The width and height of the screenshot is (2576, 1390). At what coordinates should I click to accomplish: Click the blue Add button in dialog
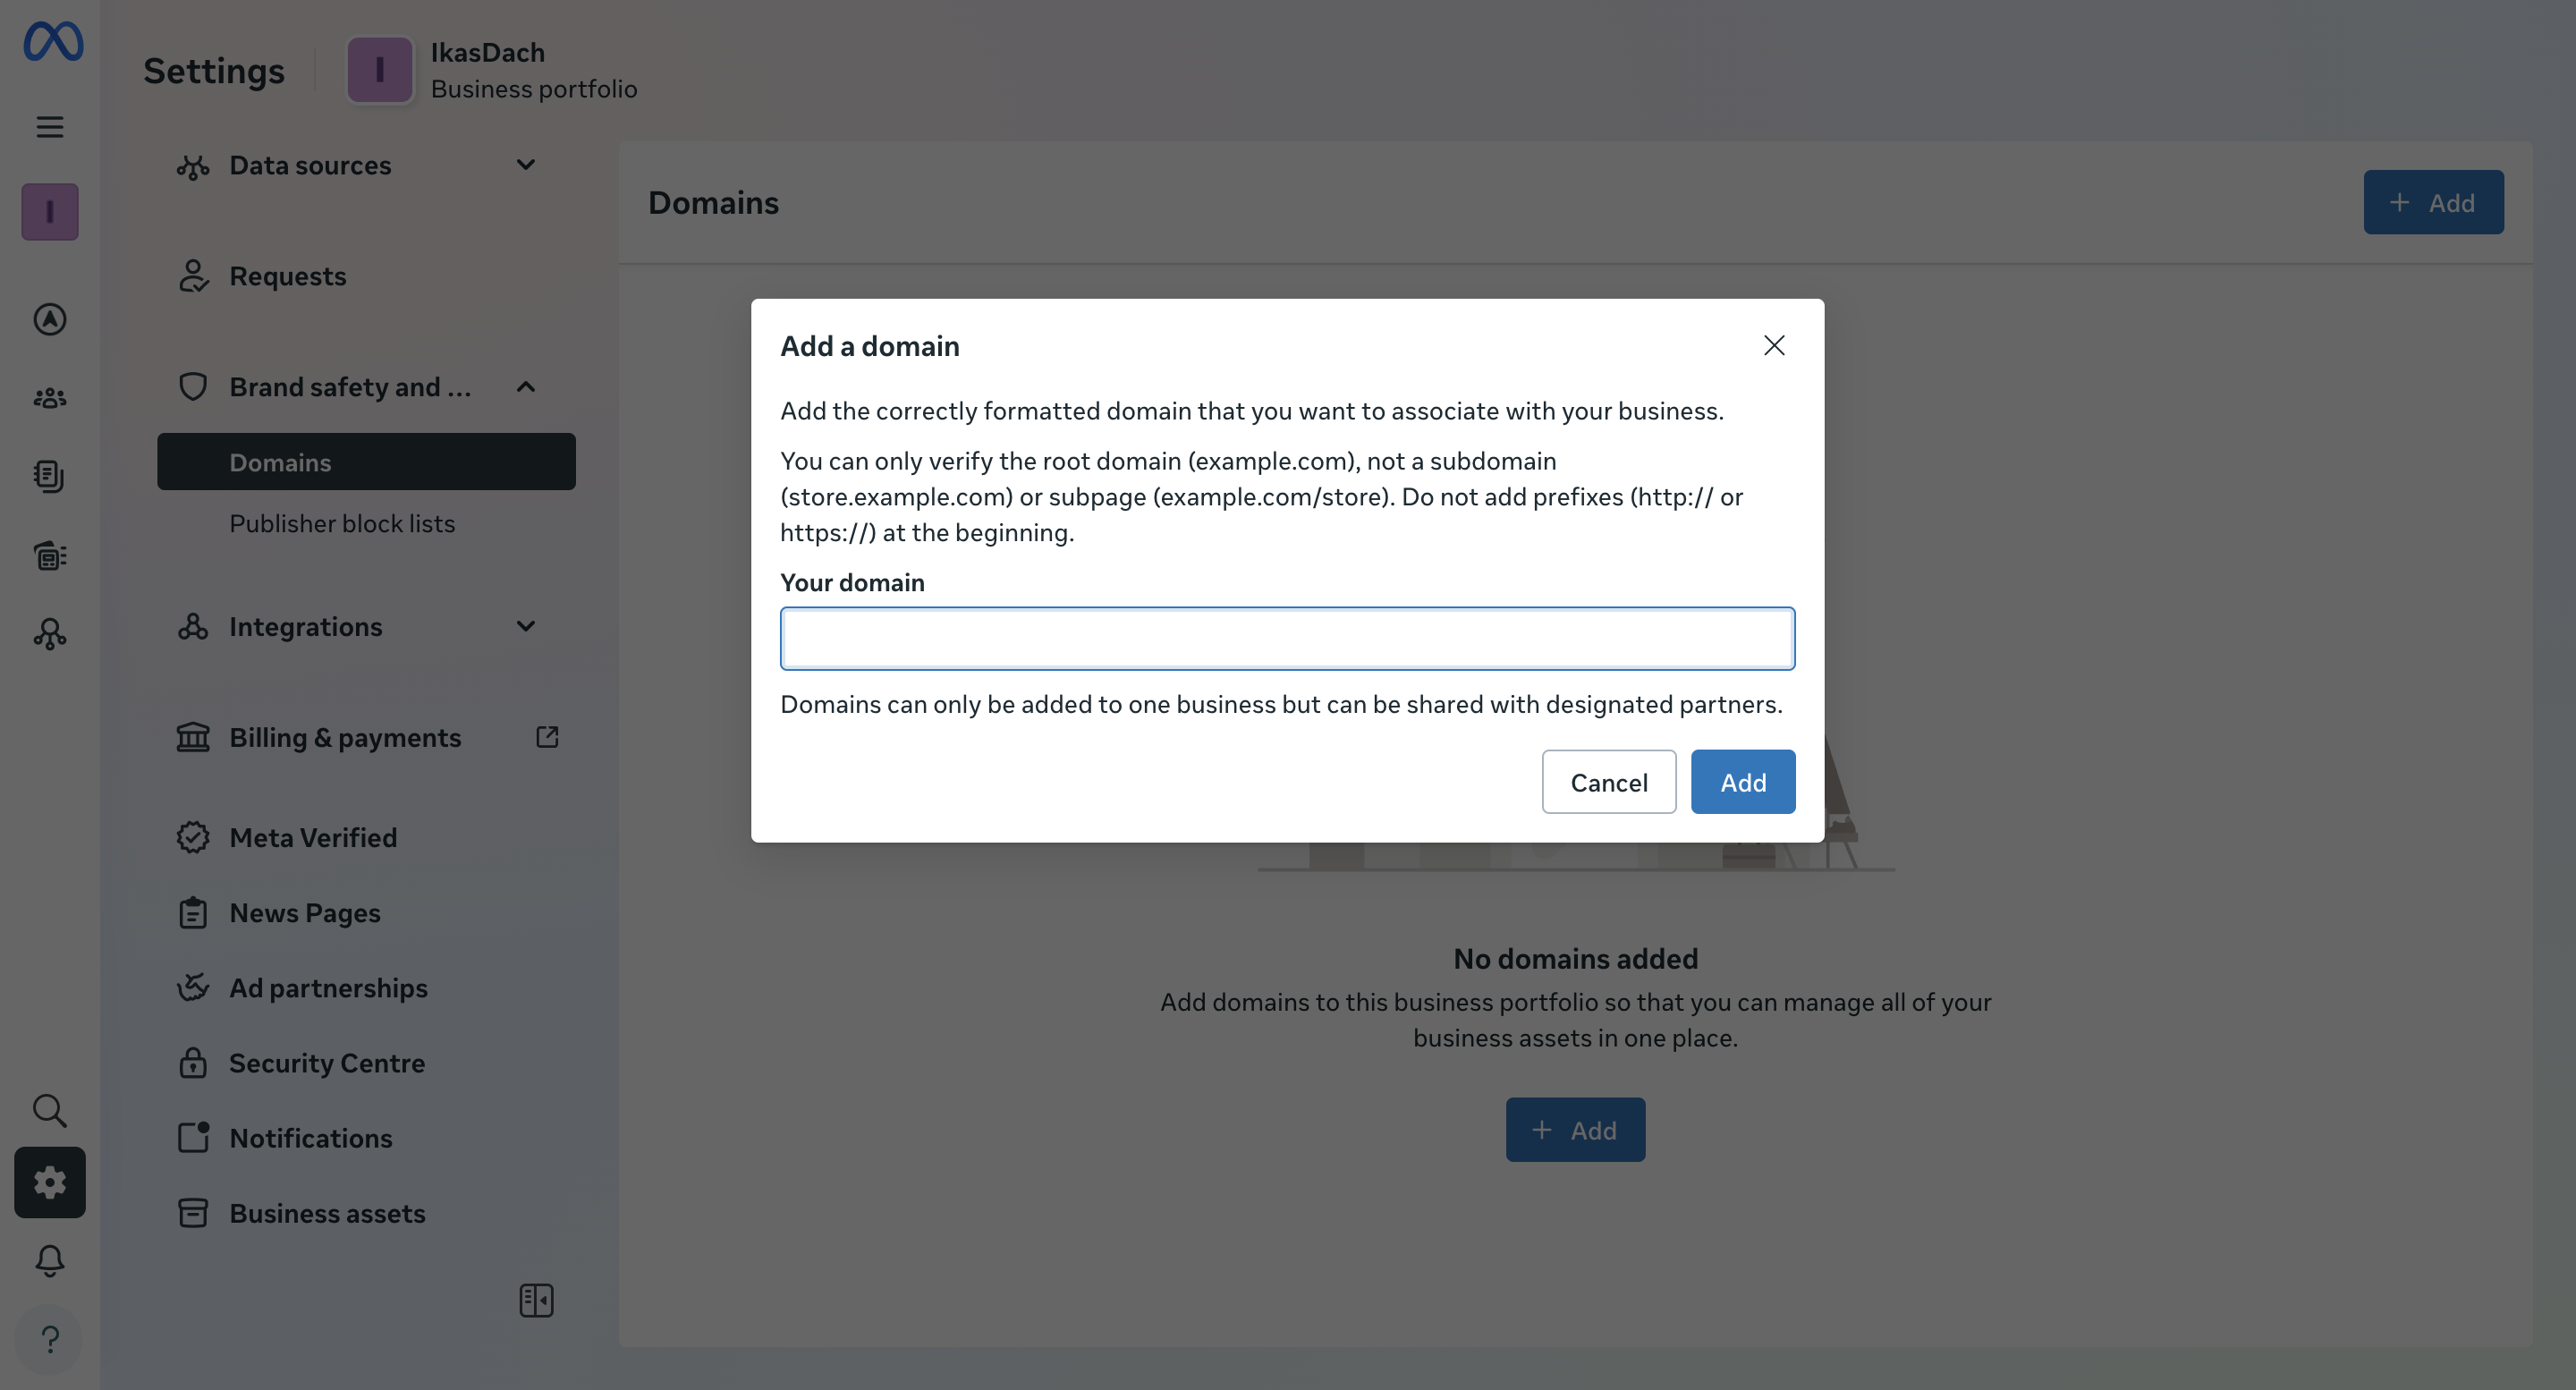click(1743, 782)
